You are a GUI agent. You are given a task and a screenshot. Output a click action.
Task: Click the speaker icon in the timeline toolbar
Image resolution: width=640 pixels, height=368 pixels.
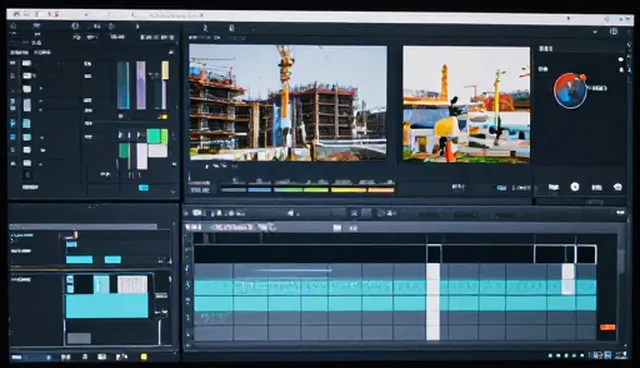click(x=291, y=213)
